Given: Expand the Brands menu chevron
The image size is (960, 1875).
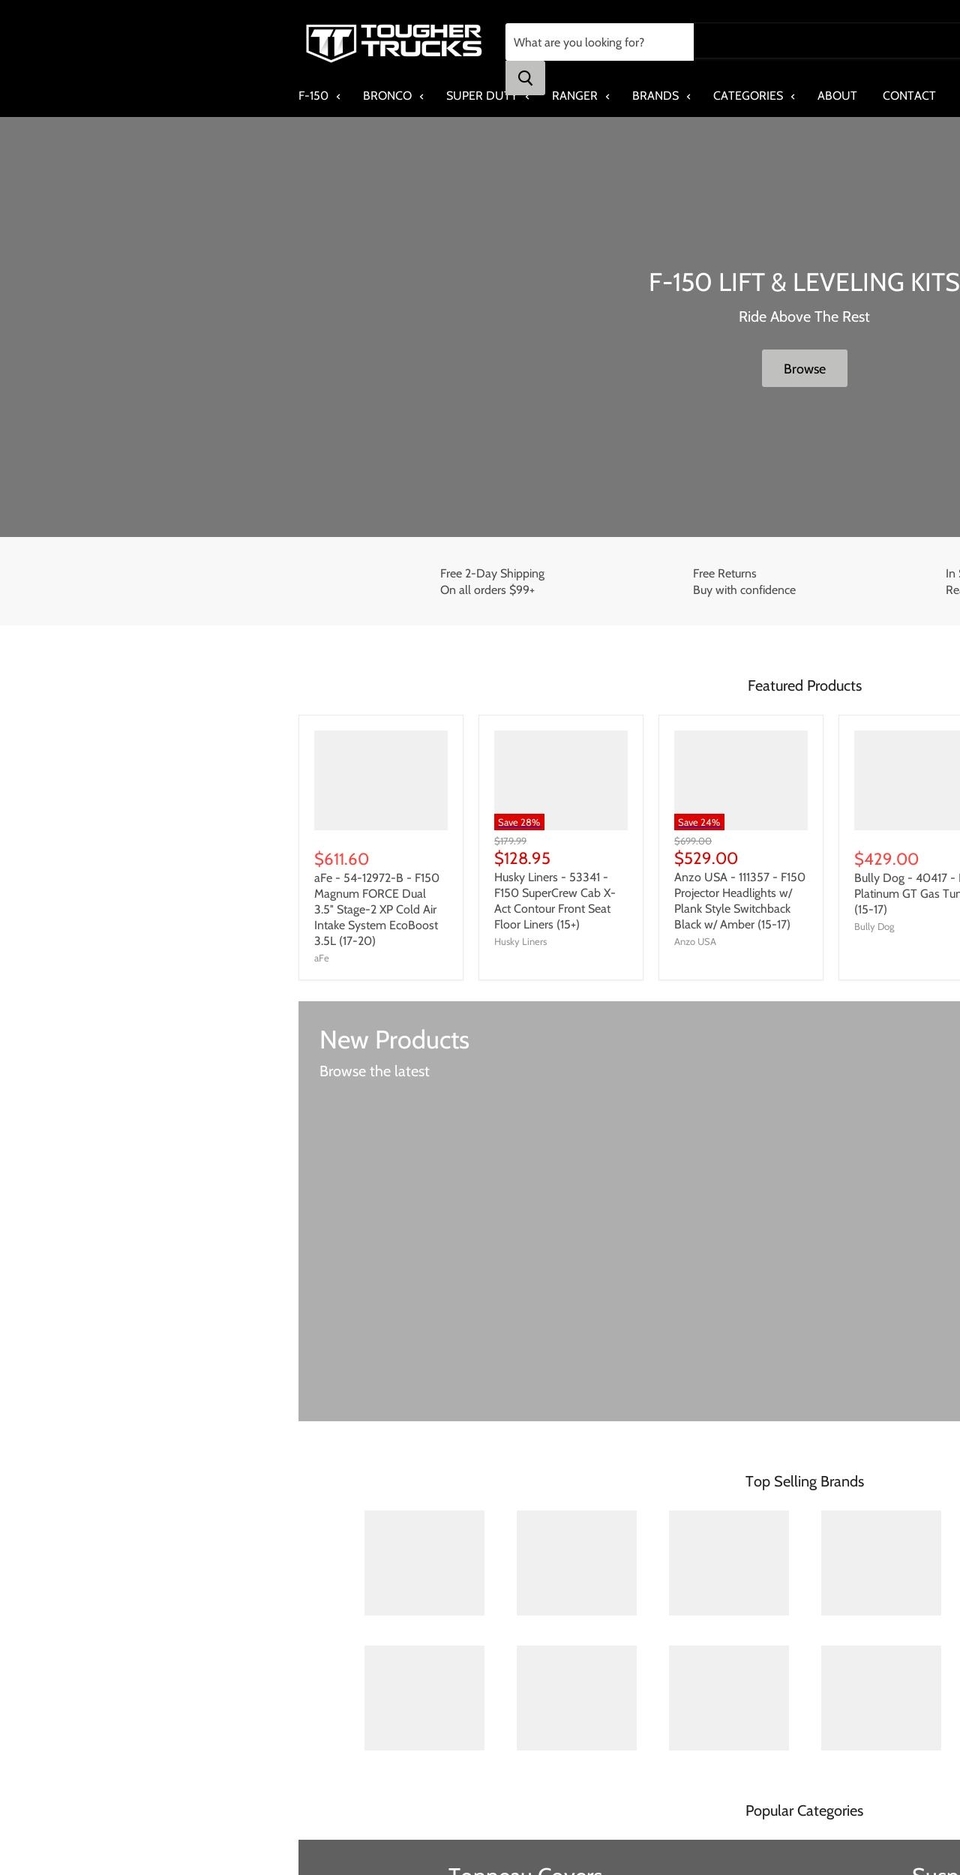Looking at the screenshot, I should [688, 97].
